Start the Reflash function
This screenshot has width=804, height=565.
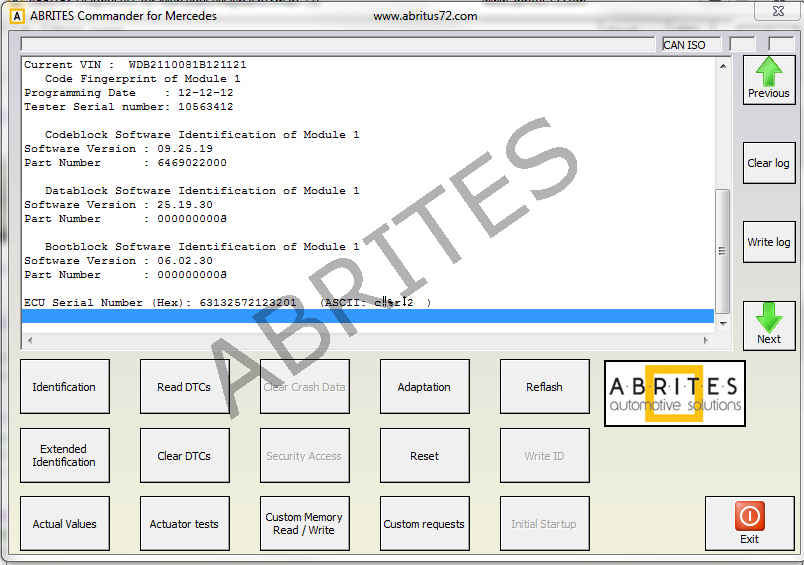point(545,387)
